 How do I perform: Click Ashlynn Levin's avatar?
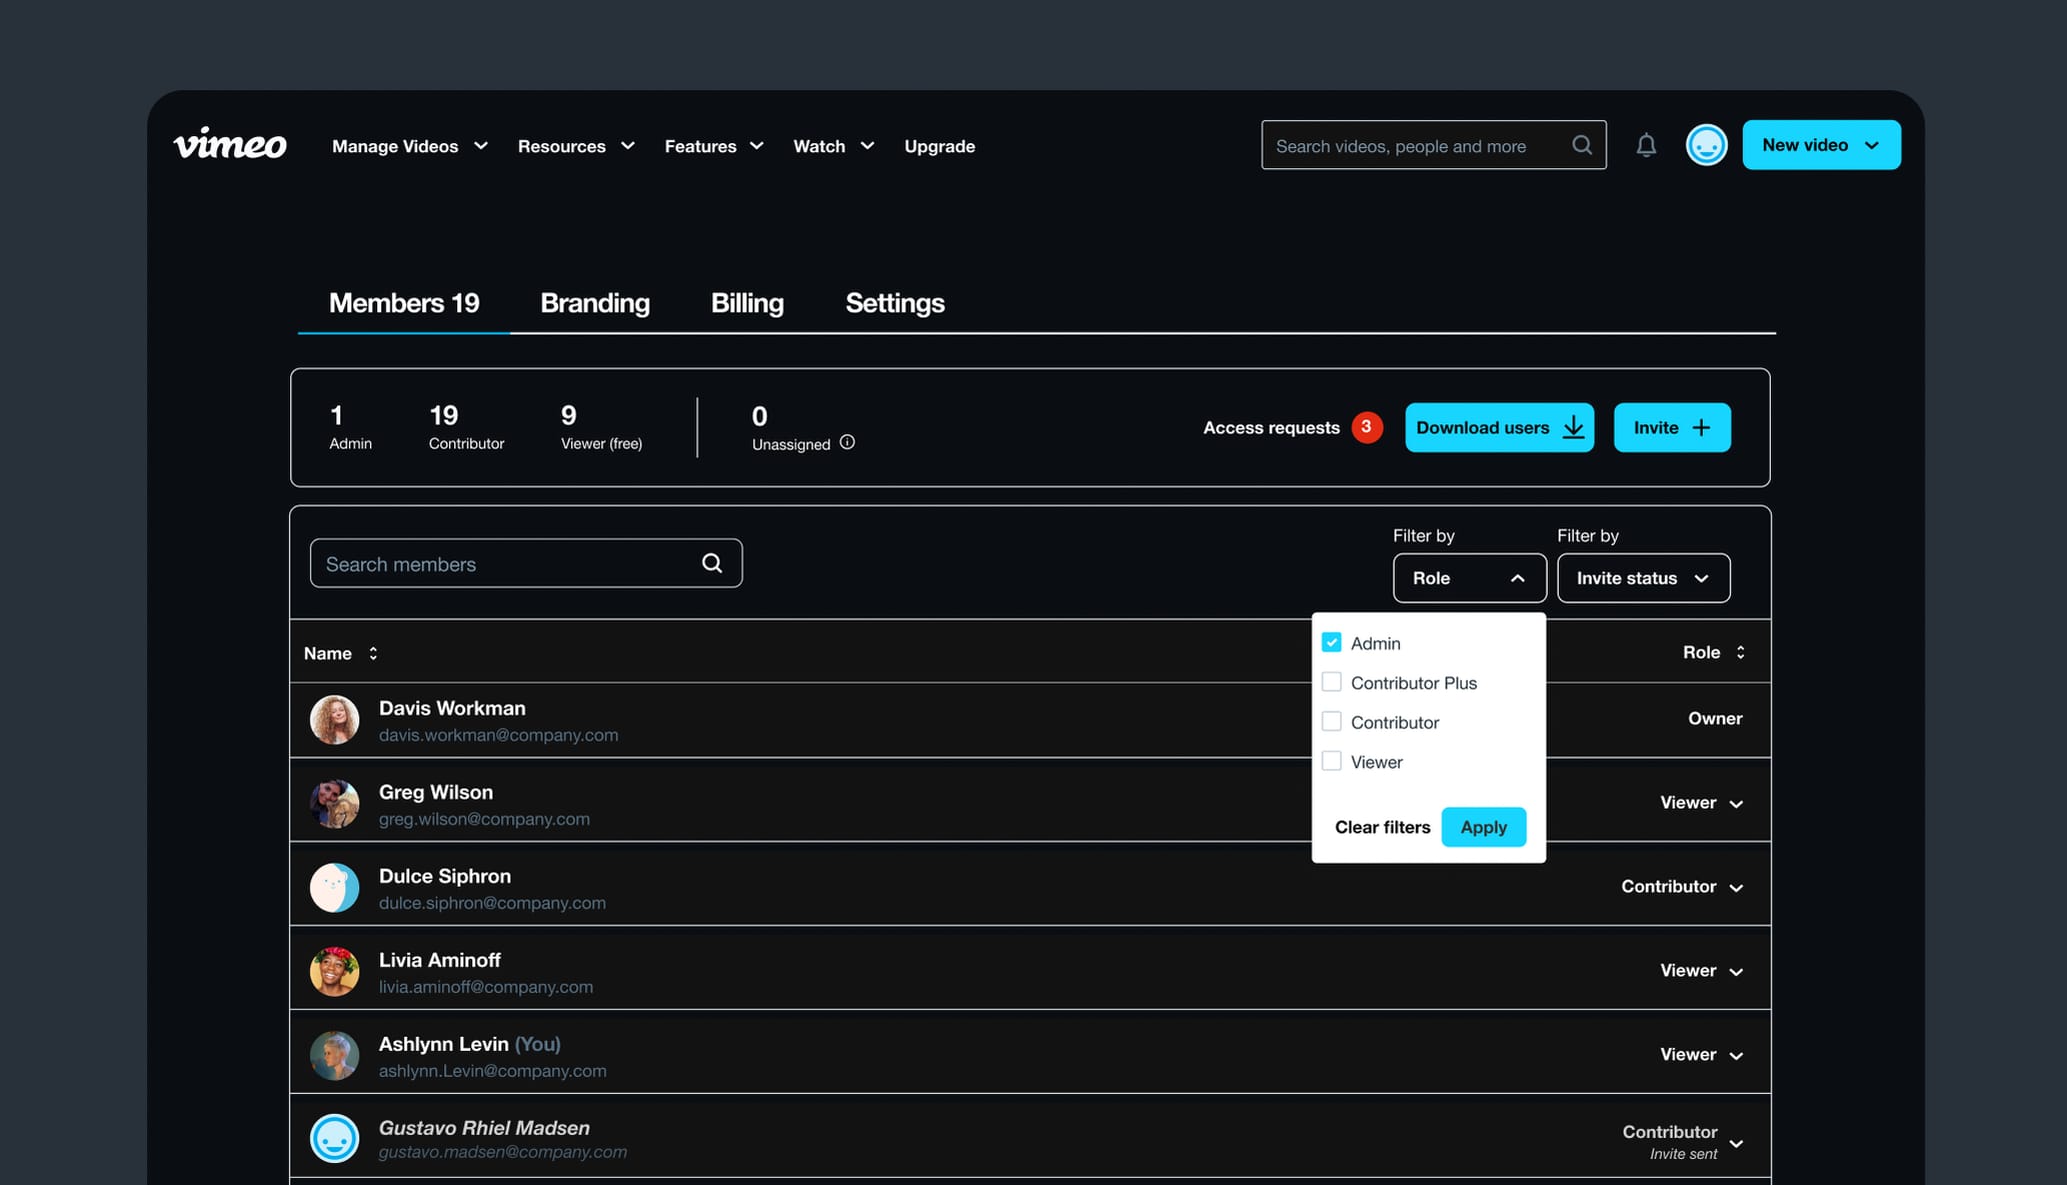point(334,1056)
